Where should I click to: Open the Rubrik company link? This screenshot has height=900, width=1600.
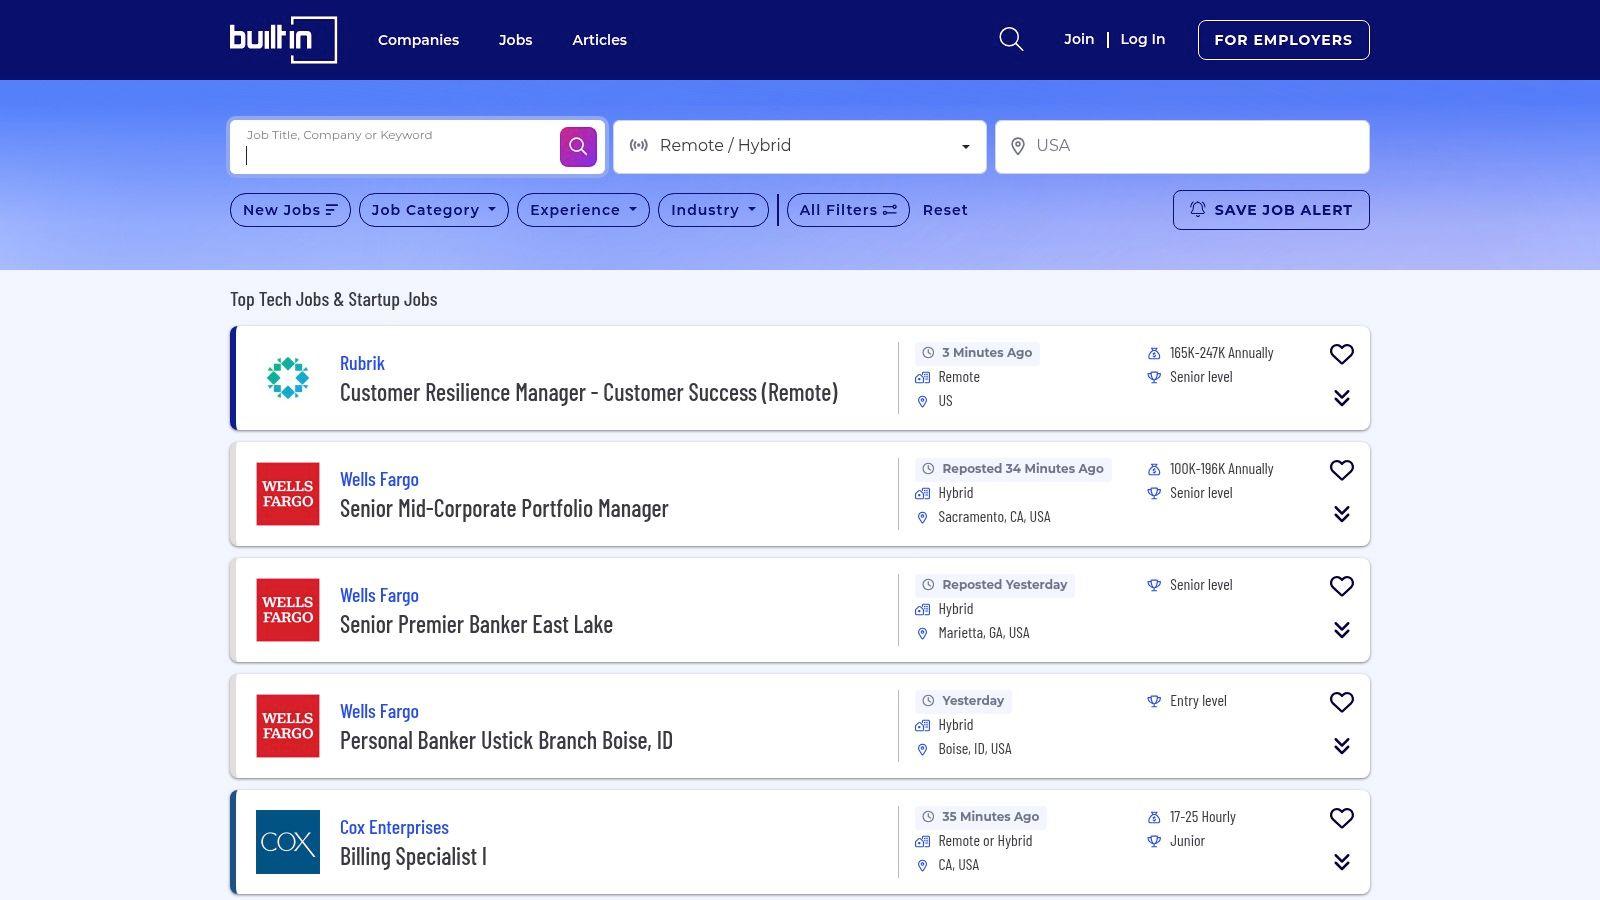coord(362,364)
